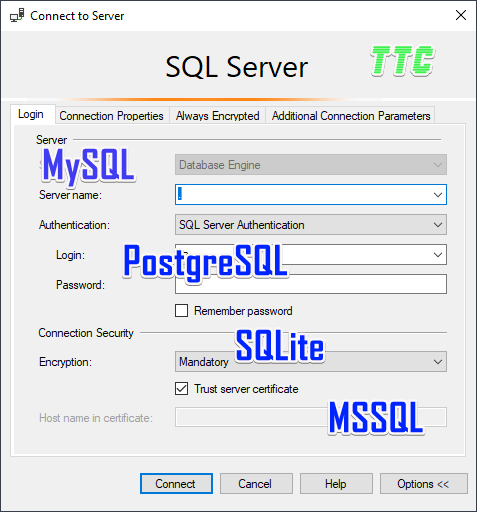Close the Connect to Server dialog
This screenshot has height=512, width=477.
461,15
